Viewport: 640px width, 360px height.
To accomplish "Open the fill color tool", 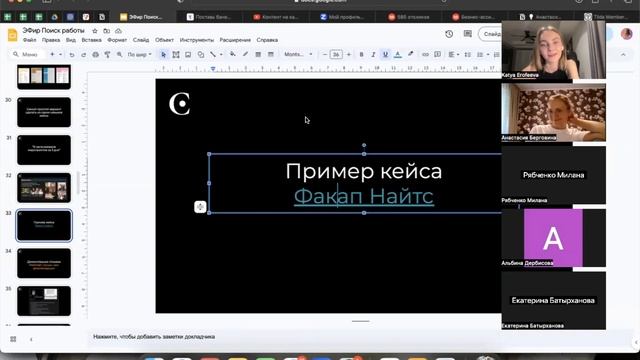I will pos(233,54).
